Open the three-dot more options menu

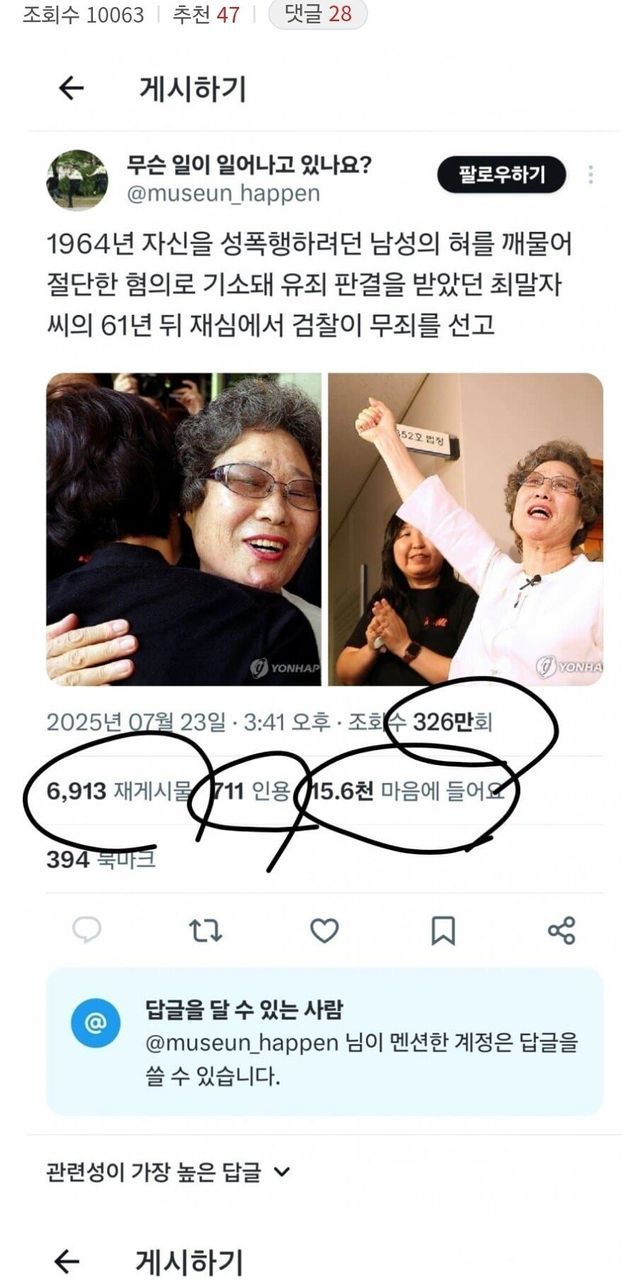(591, 175)
